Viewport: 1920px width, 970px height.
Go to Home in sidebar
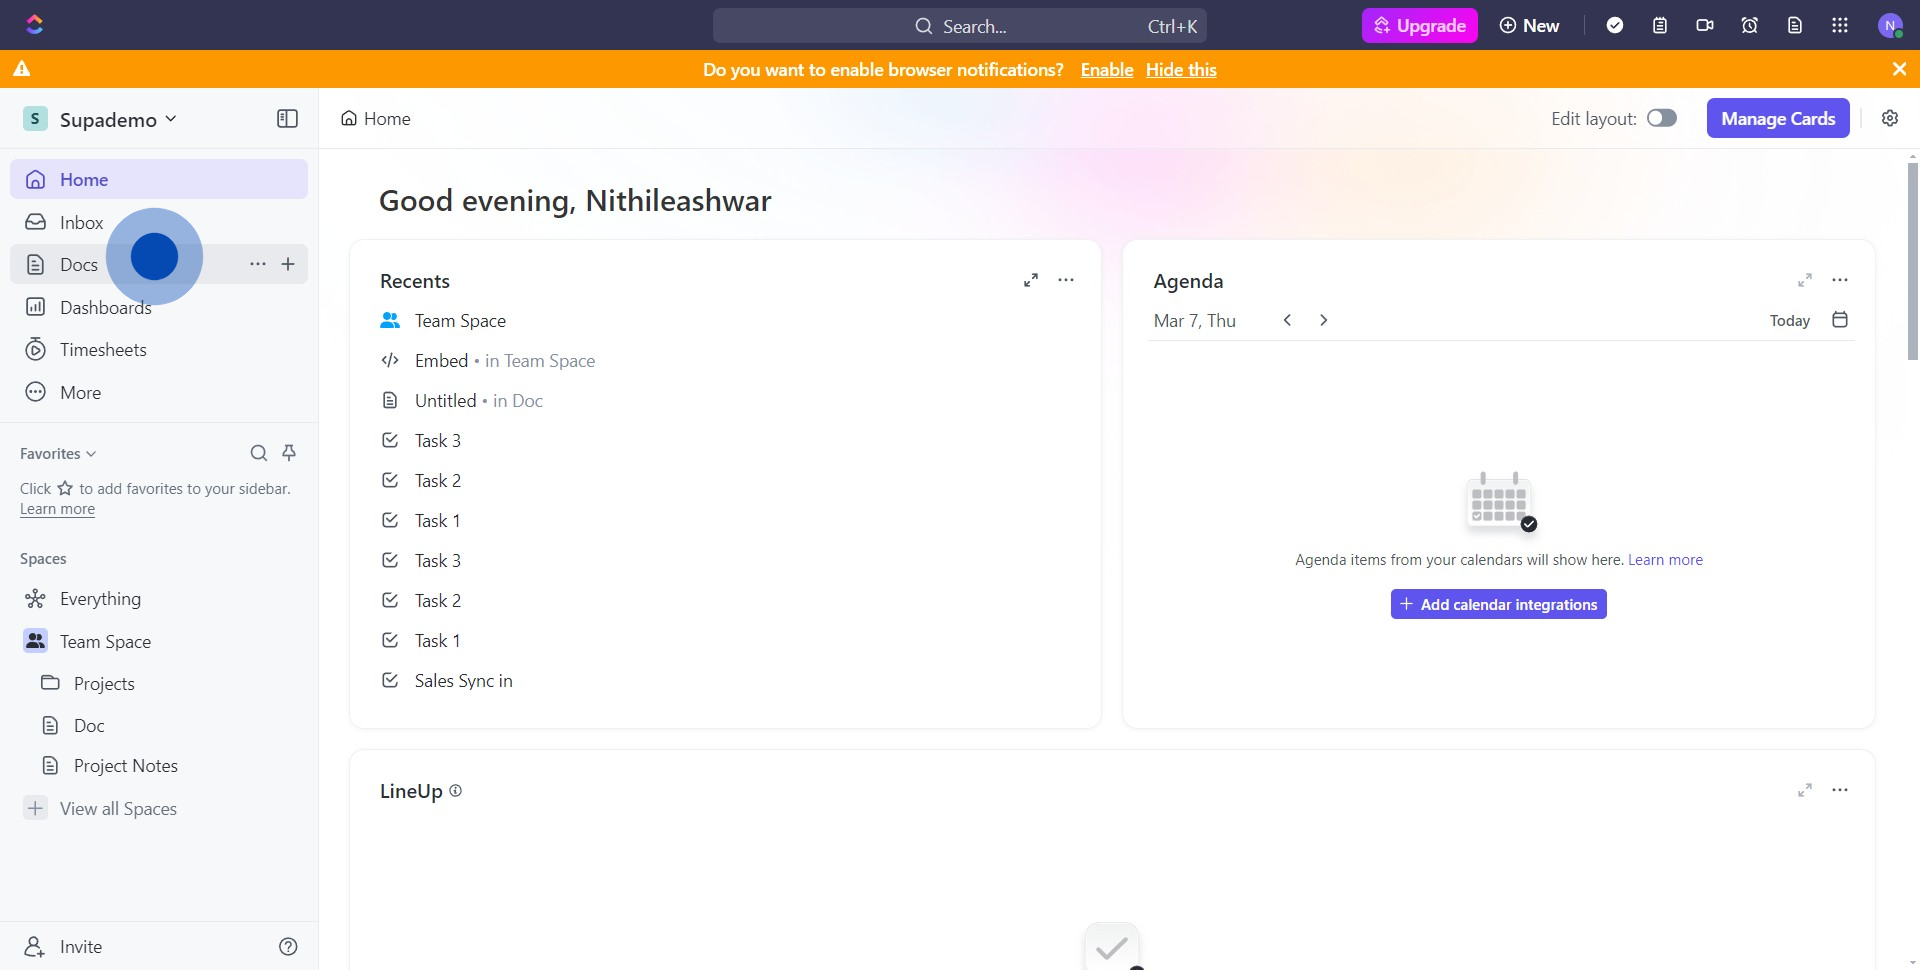[159, 180]
